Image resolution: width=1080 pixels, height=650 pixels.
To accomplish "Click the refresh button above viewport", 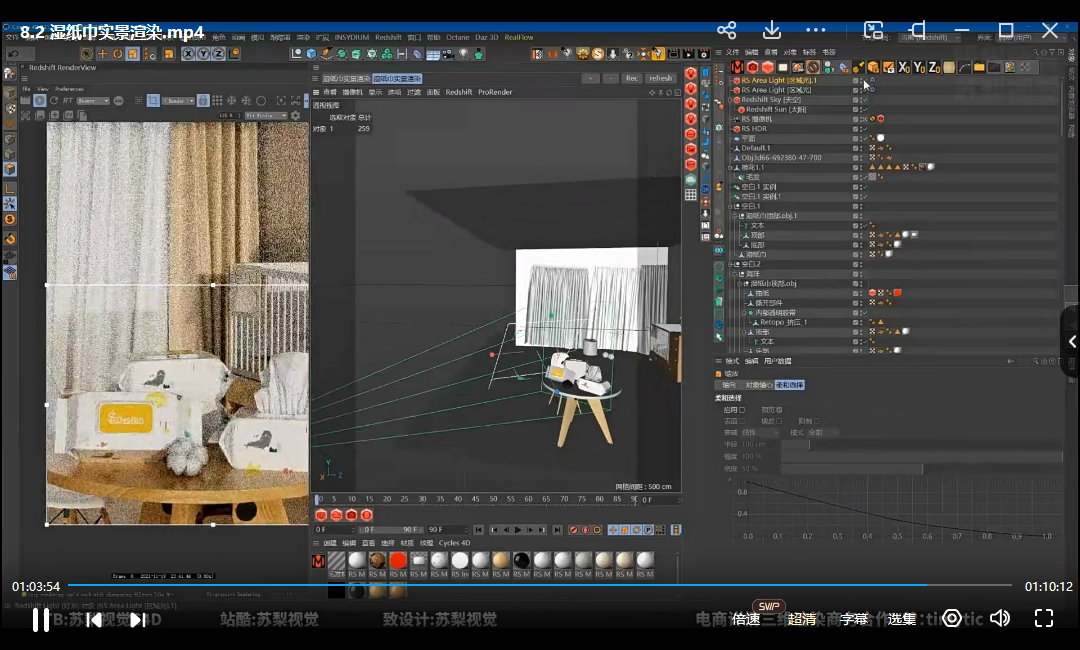I will pos(661,78).
